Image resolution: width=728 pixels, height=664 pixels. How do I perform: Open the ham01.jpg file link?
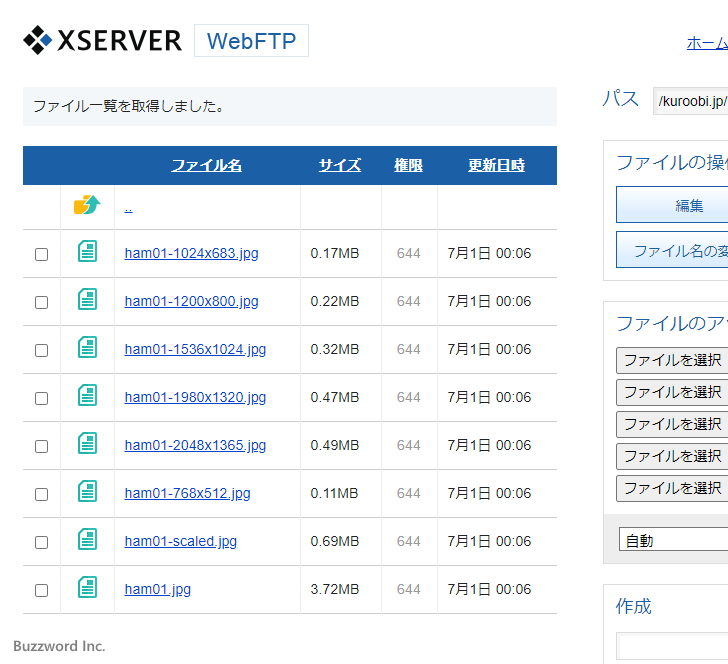pyautogui.click(x=157, y=589)
